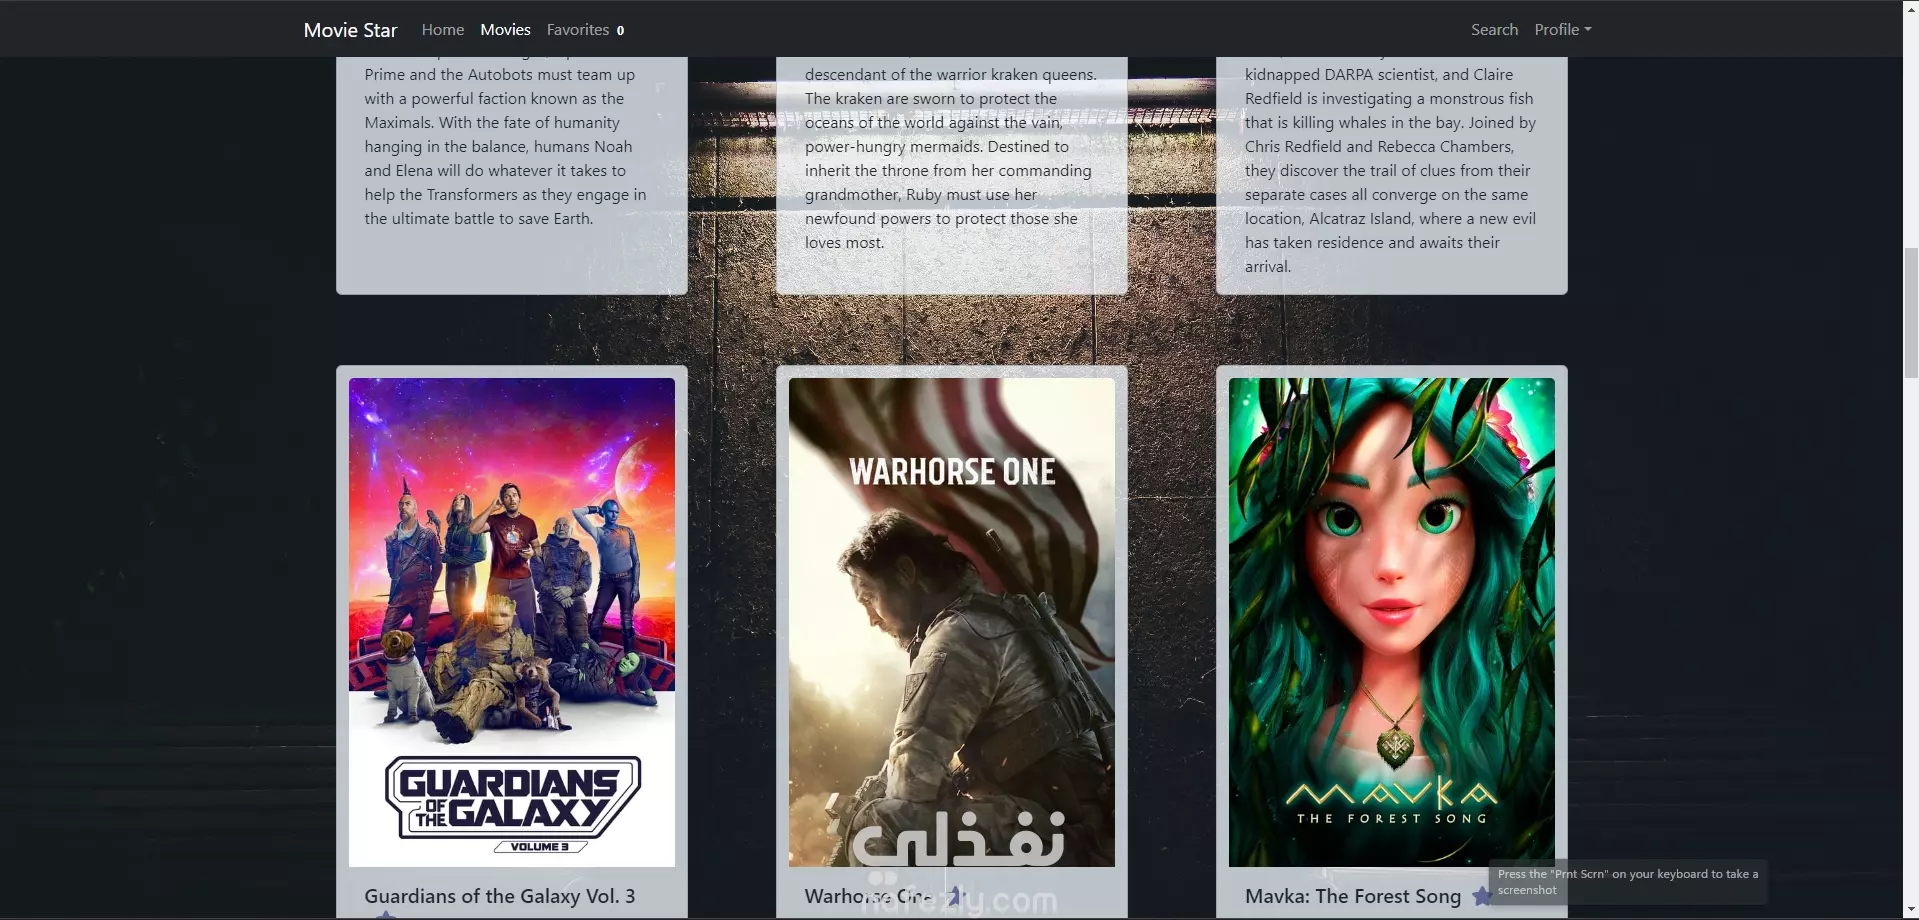Click the star beside Warhorse One title
The image size is (1919, 920).
point(954,896)
